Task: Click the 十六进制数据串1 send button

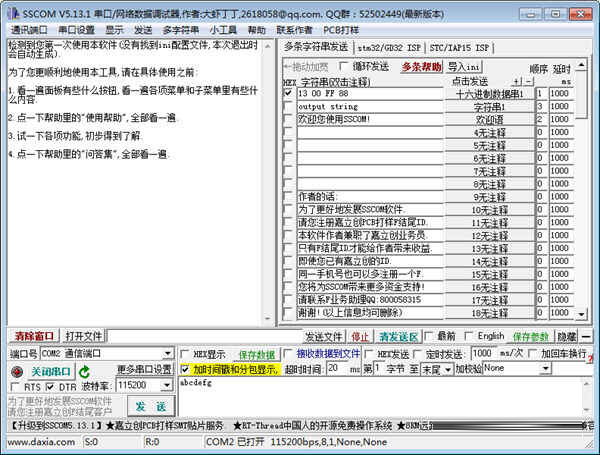Action: pos(489,93)
